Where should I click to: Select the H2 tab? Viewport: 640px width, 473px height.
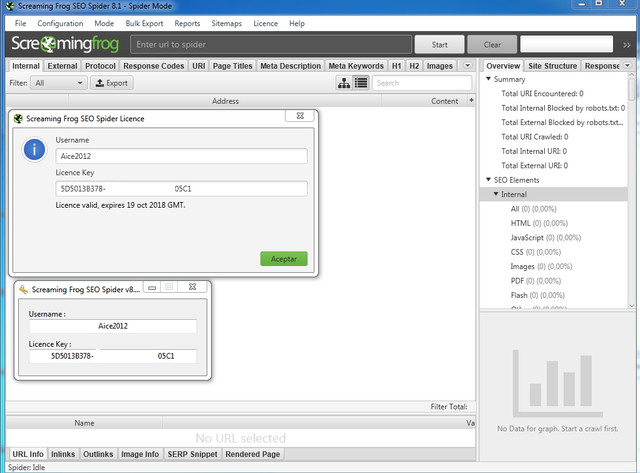point(414,66)
